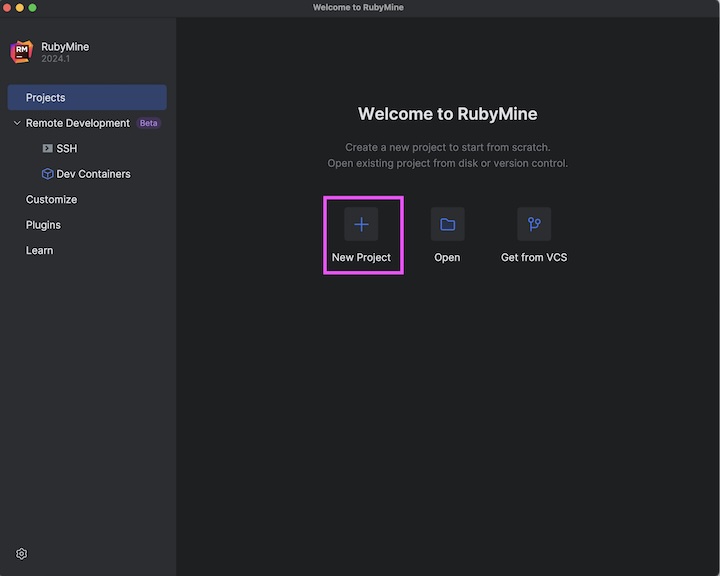Select the Dev Containers text entry
Viewport: 720px width, 576px height.
(93, 174)
